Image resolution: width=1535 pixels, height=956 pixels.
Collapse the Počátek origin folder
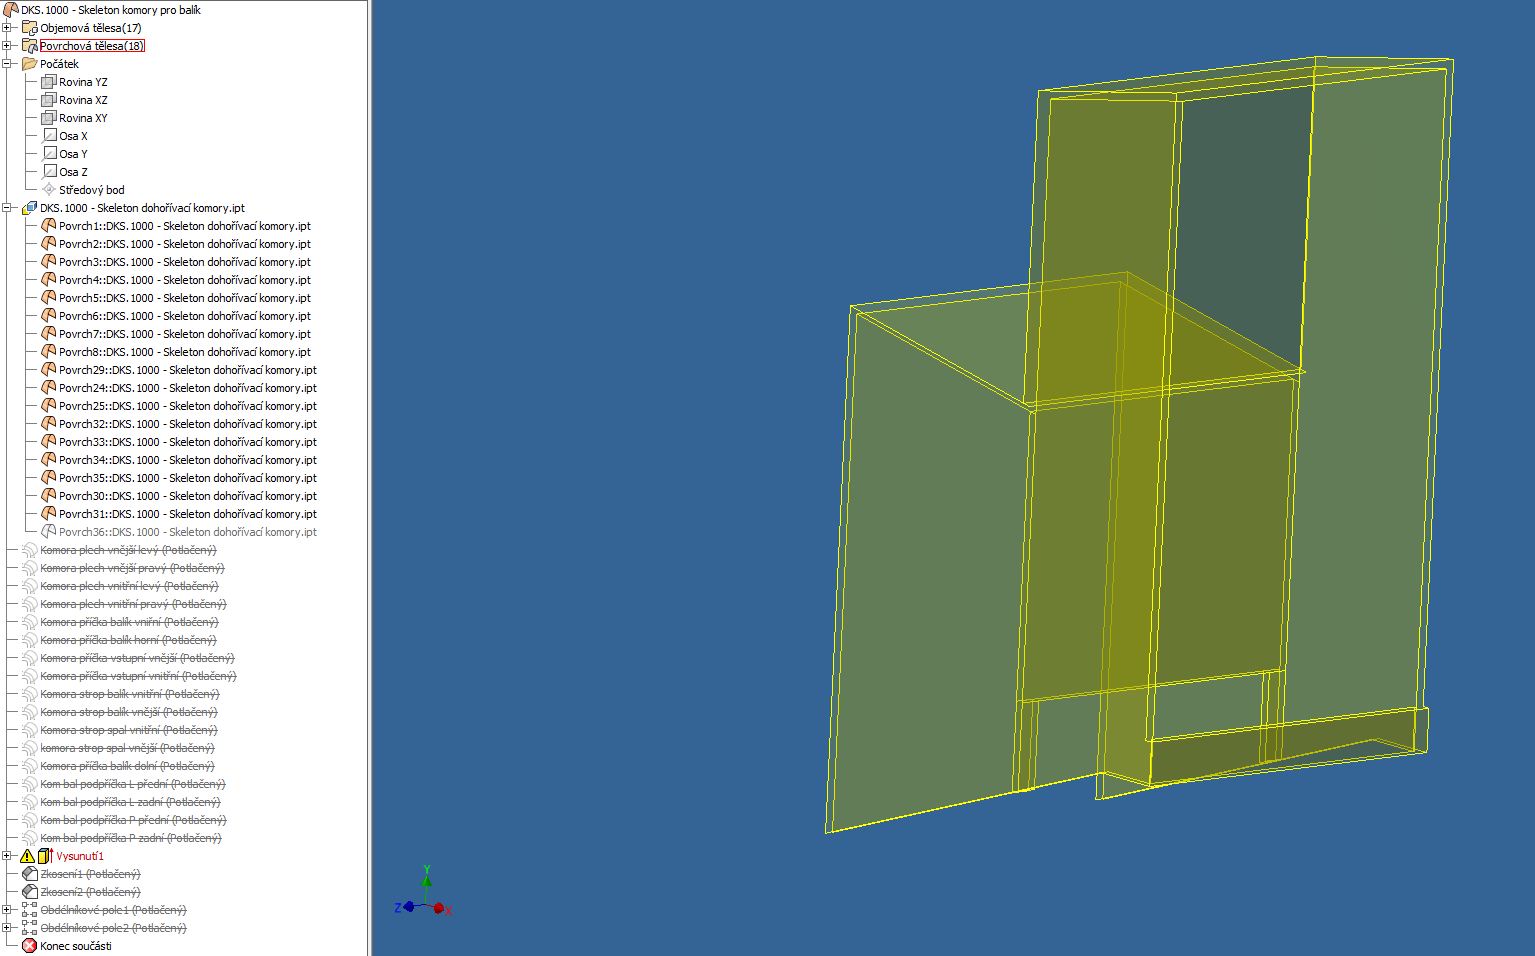(x=7, y=64)
